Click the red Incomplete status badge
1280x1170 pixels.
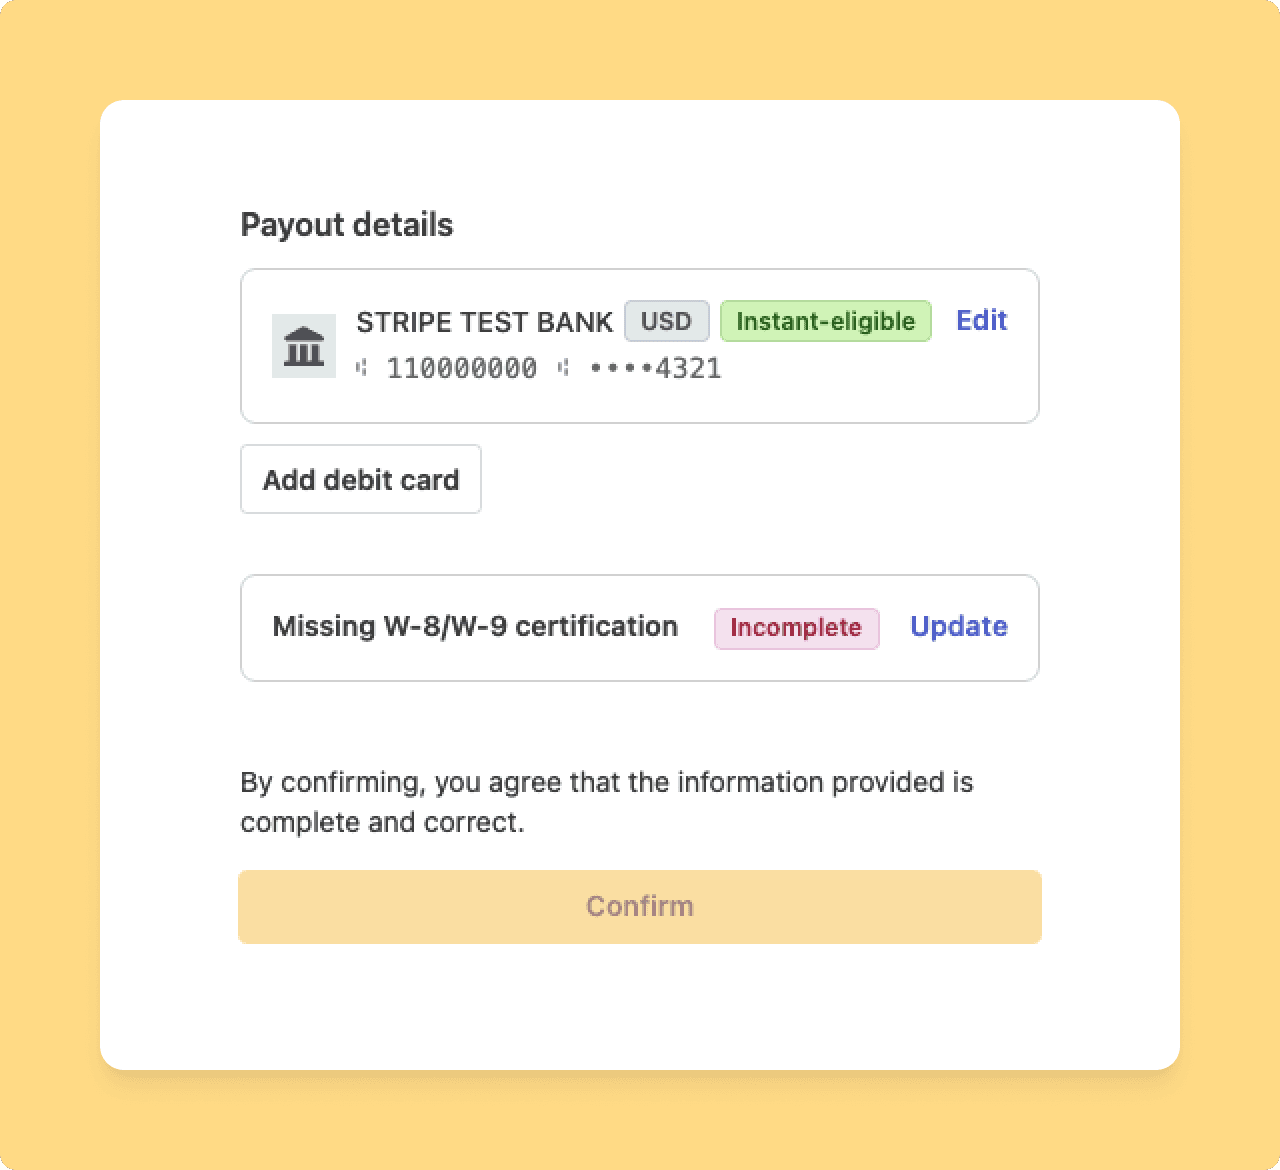click(796, 628)
